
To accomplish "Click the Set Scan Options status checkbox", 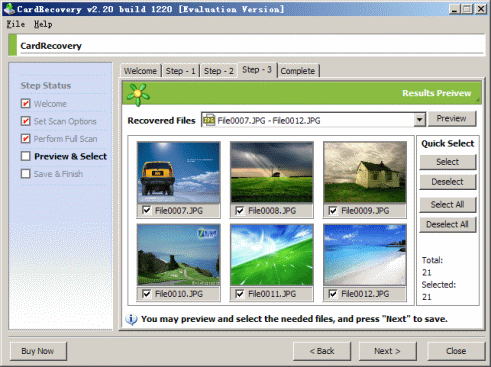I will tap(26, 121).
